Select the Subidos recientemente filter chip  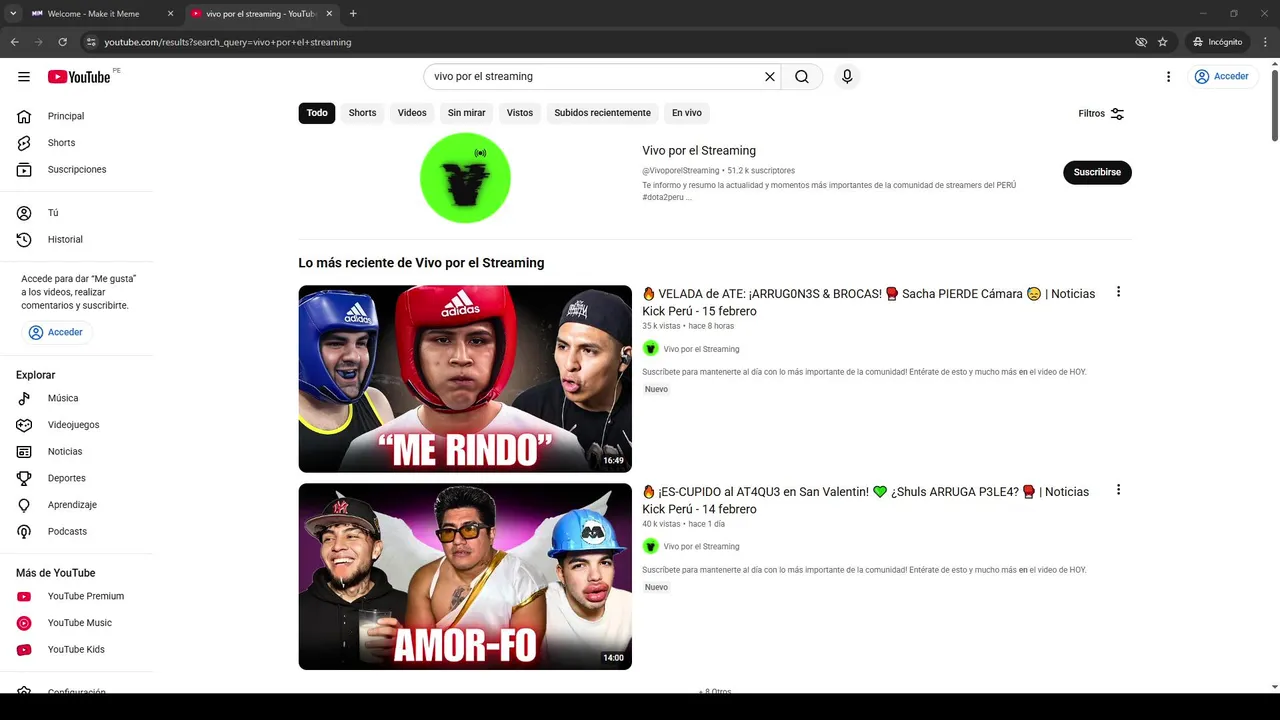coord(602,113)
